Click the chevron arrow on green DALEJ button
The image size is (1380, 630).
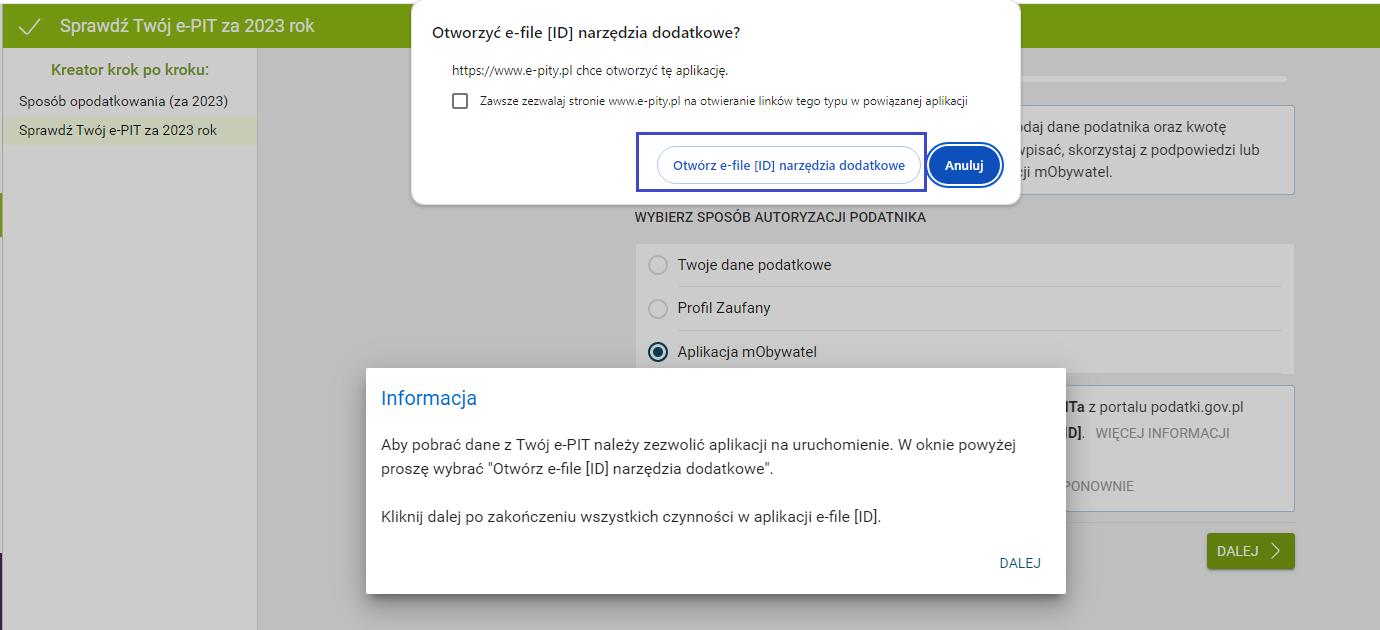point(1275,551)
